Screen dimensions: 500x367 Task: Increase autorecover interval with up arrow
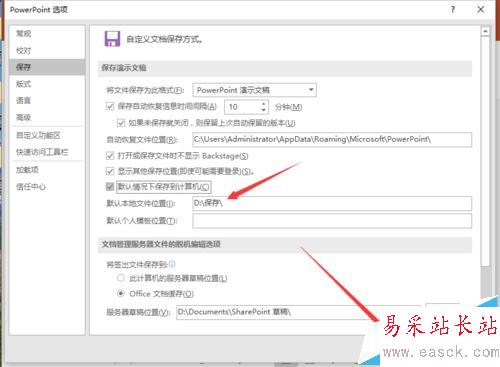pyautogui.click(x=264, y=104)
